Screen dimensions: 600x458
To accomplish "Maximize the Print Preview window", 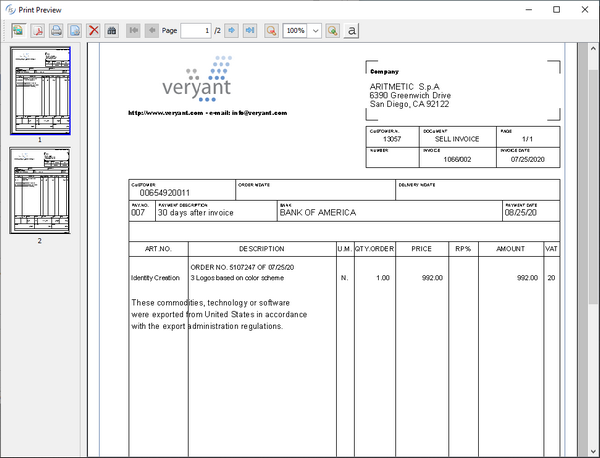I will point(557,10).
